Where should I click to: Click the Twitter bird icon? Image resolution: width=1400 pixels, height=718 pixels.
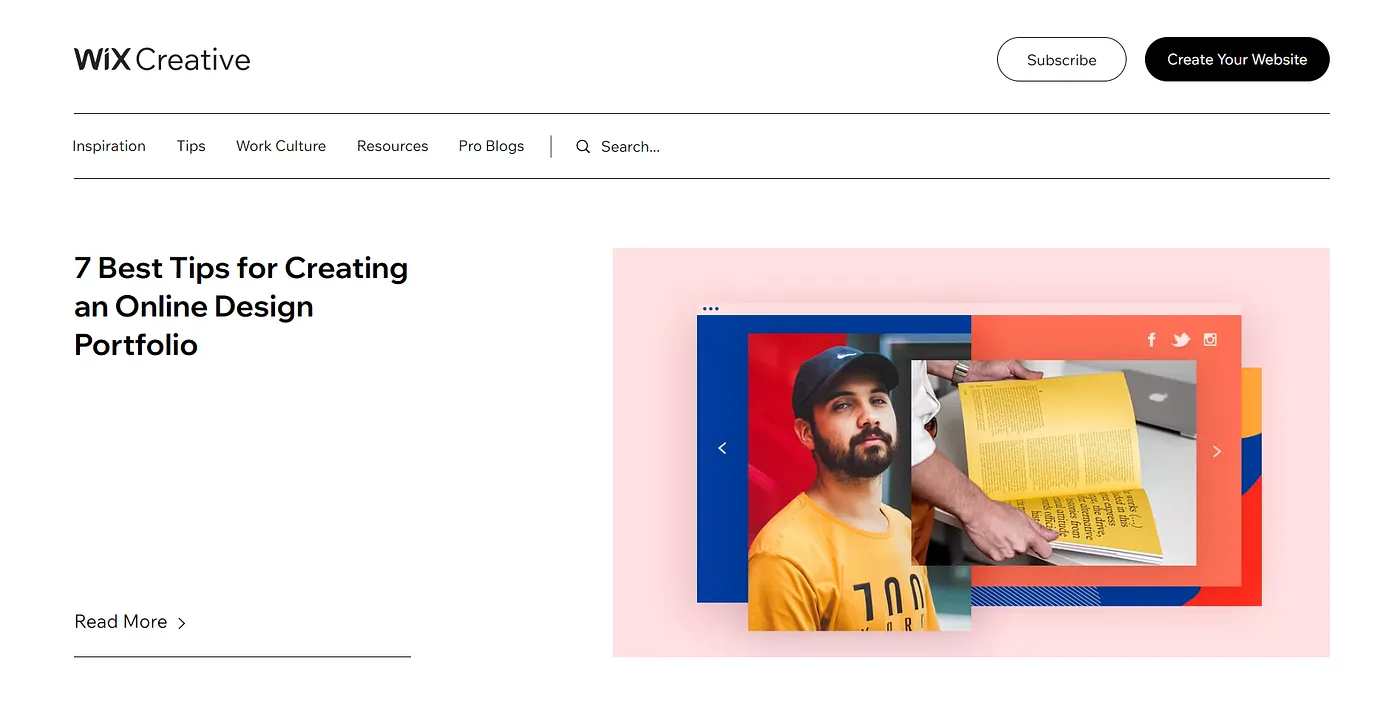point(1181,340)
